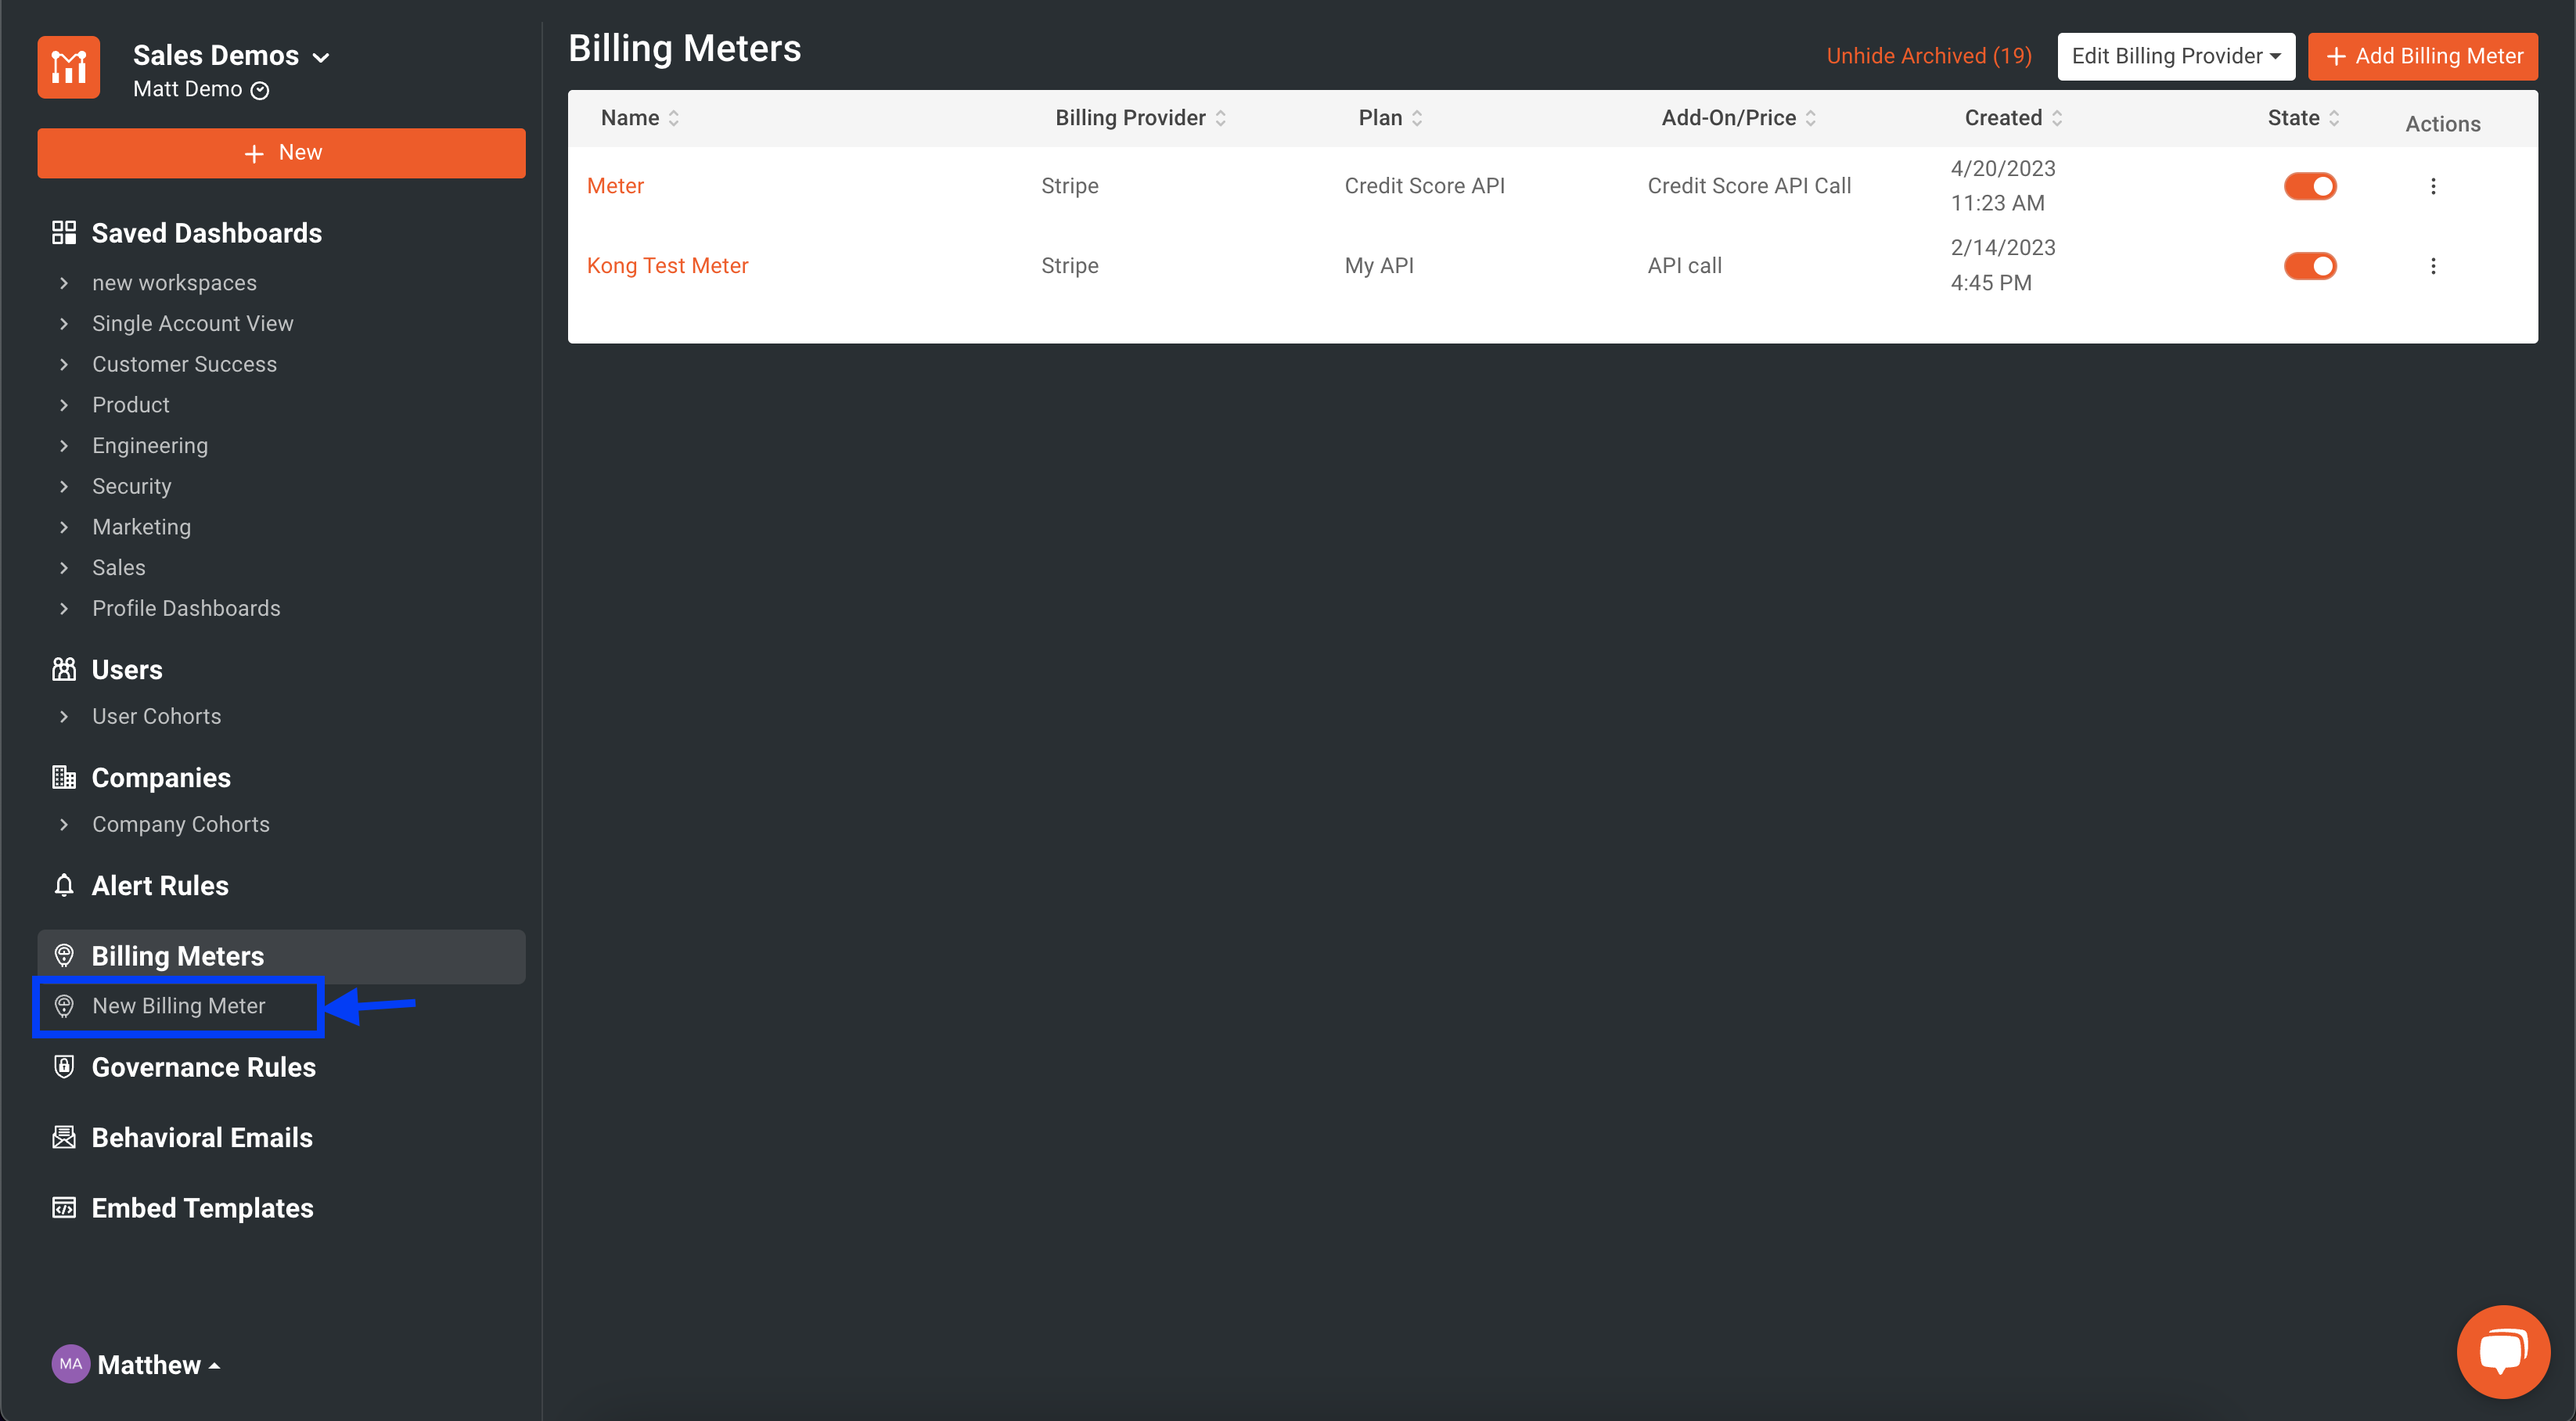
Task: Open the Matthew account menu
Action: (x=137, y=1364)
